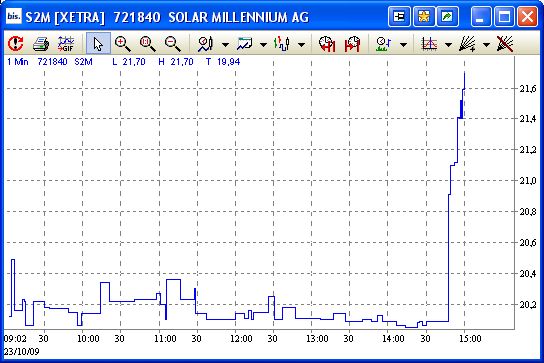This screenshot has height=363, width=544.
Task: Click the '1 Min' interval label
Action: click(17, 62)
